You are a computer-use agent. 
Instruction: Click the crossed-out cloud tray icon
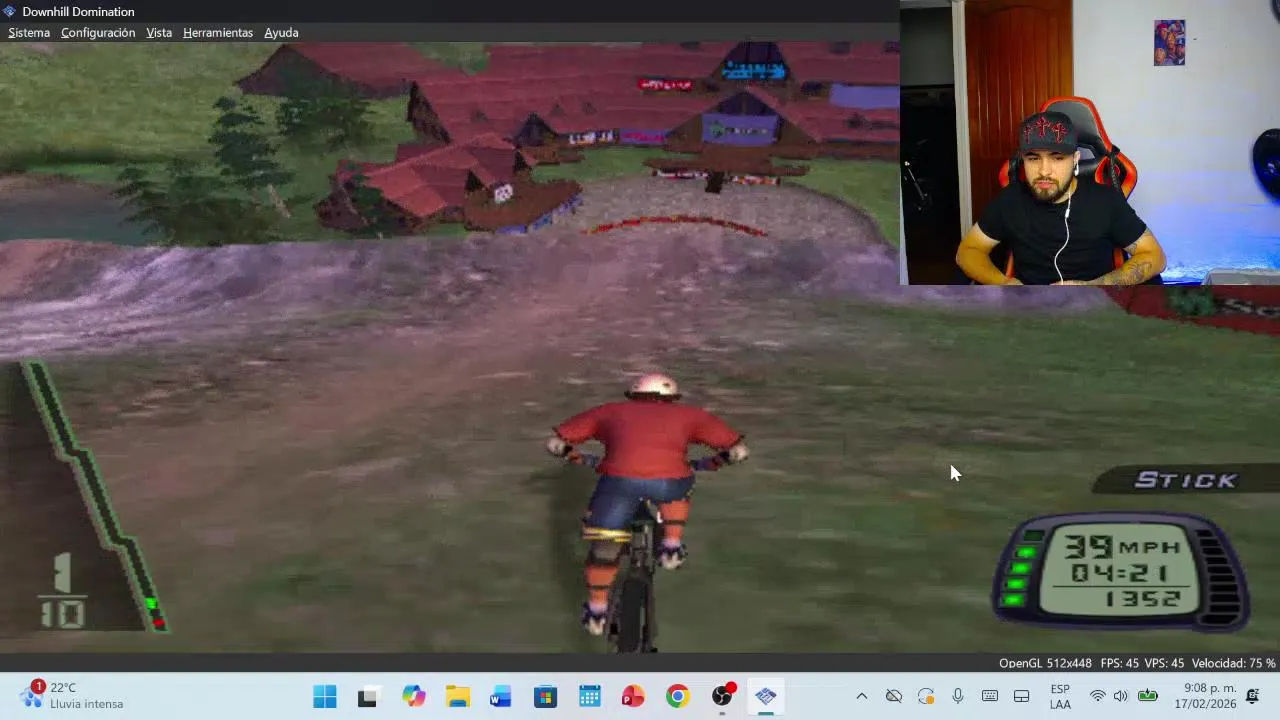pos(894,696)
